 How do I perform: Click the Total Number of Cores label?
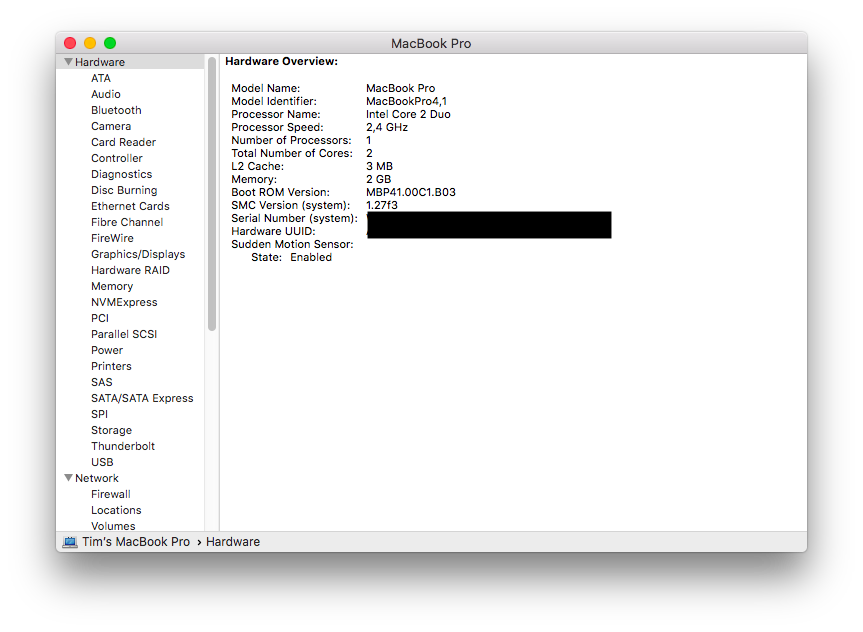pyautogui.click(x=292, y=153)
